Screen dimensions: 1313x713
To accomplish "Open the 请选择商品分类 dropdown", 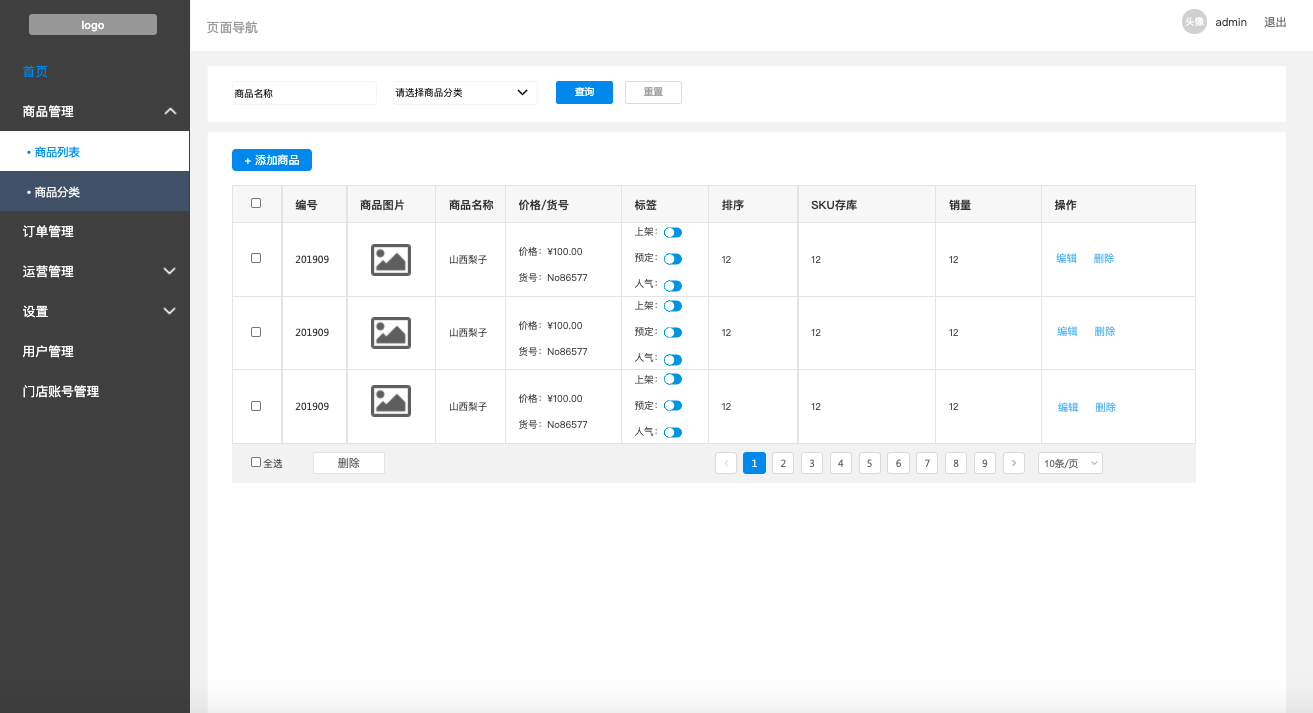I will tap(465, 93).
